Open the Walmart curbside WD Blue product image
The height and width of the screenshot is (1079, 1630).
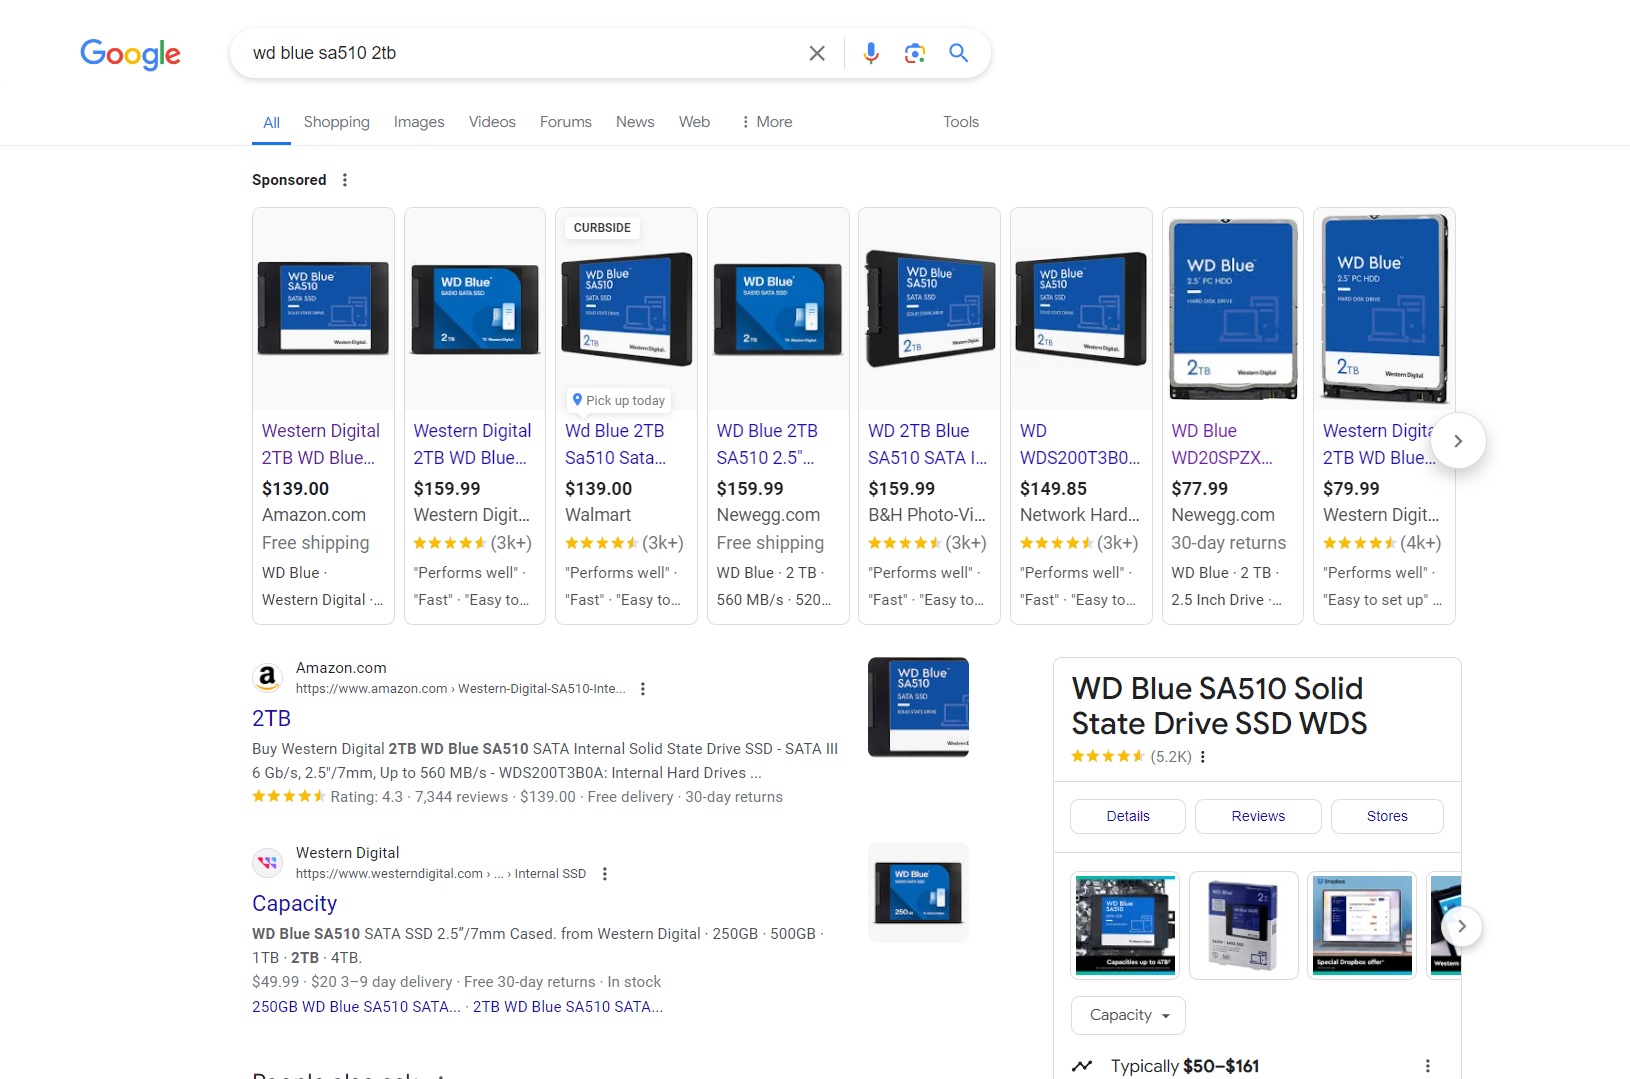[626, 310]
